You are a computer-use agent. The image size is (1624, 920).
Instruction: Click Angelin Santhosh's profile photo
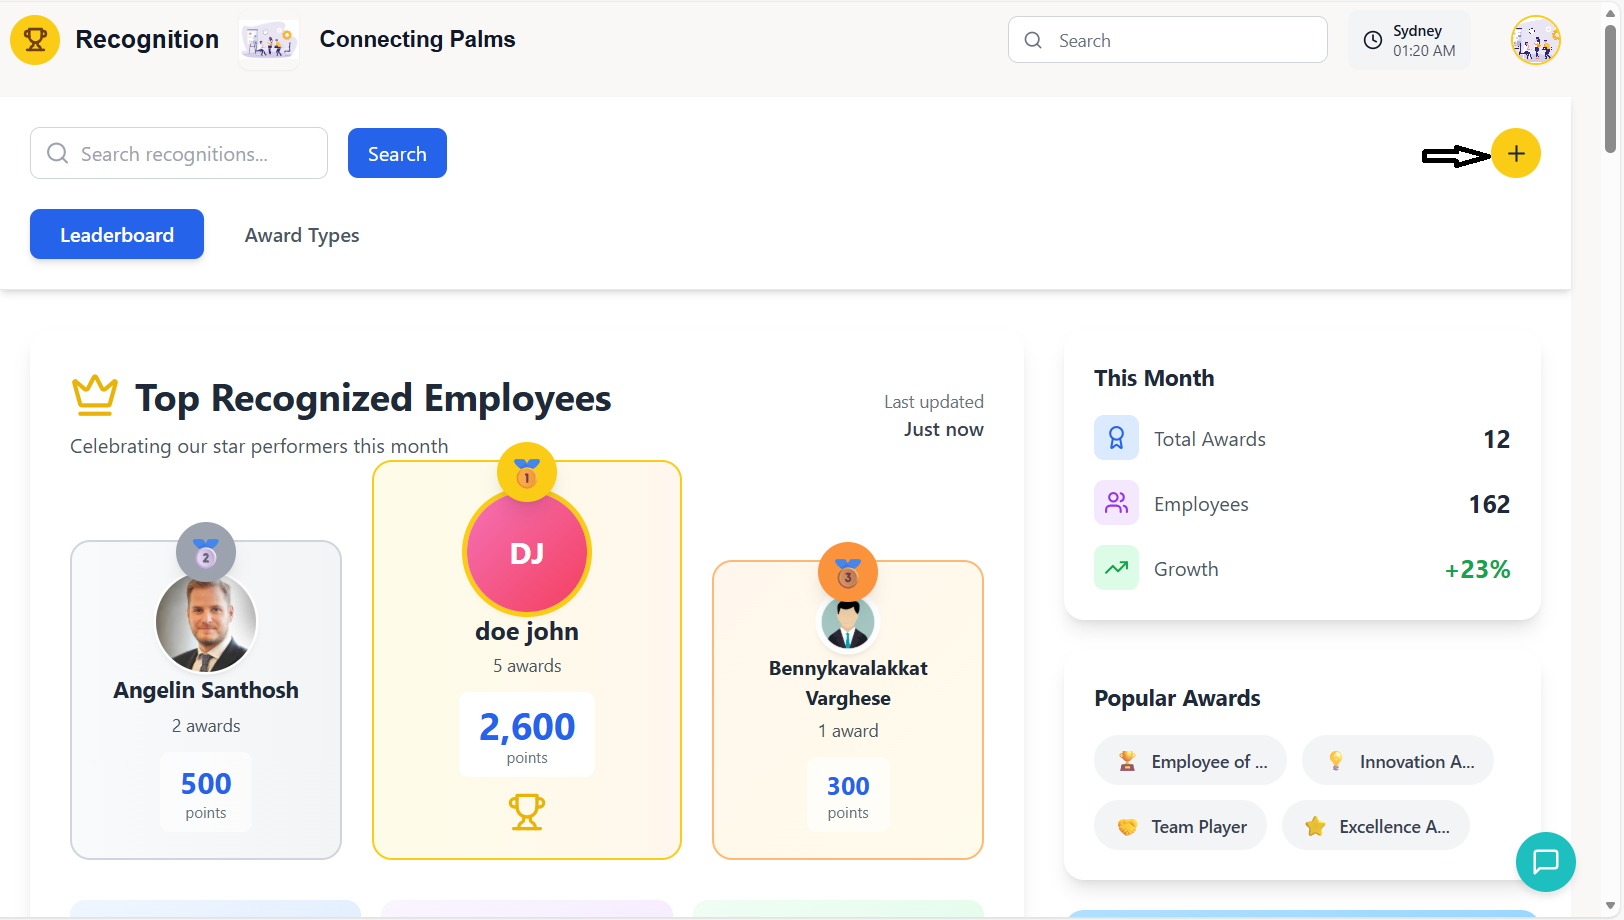206,622
